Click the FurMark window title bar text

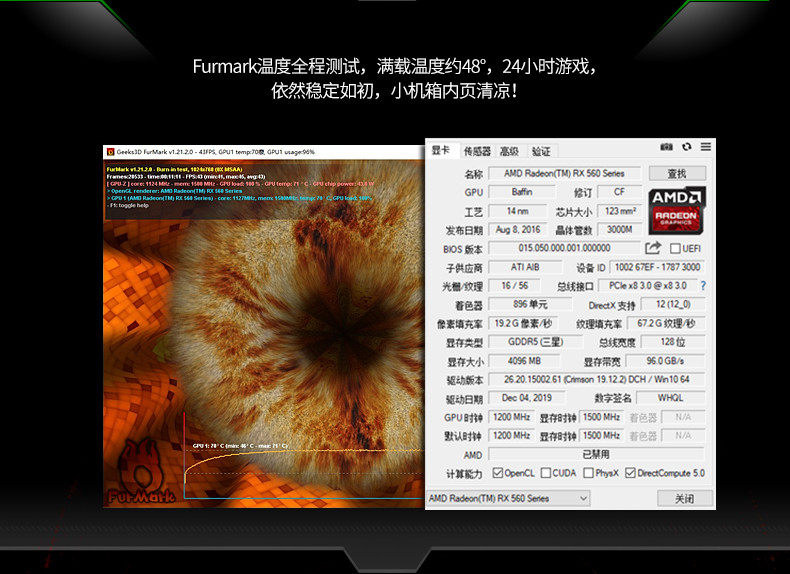pos(216,152)
